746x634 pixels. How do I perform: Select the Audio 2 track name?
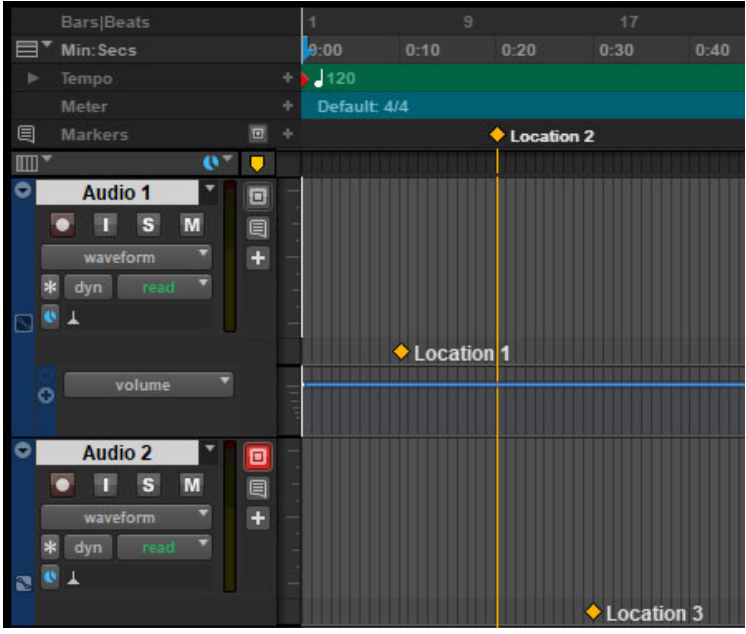pos(117,453)
